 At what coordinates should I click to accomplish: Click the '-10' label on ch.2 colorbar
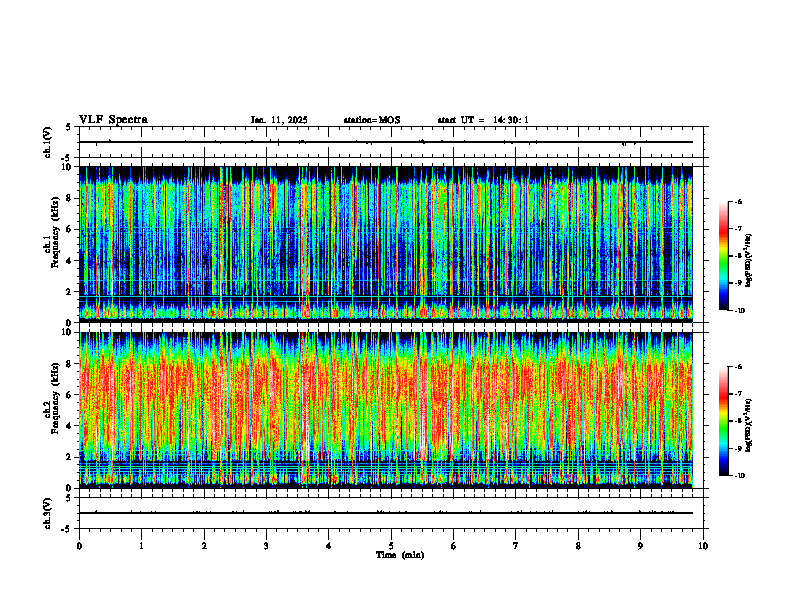[x=740, y=476]
